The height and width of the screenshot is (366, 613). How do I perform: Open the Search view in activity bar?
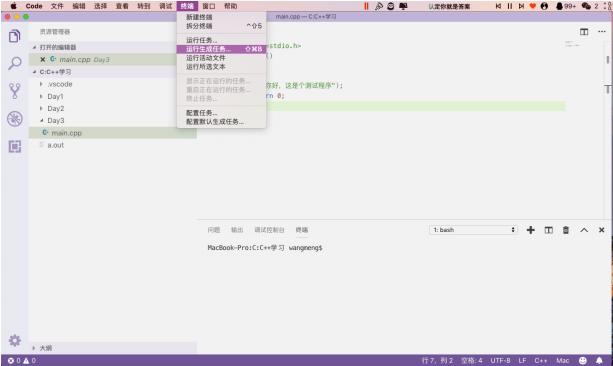(14, 63)
